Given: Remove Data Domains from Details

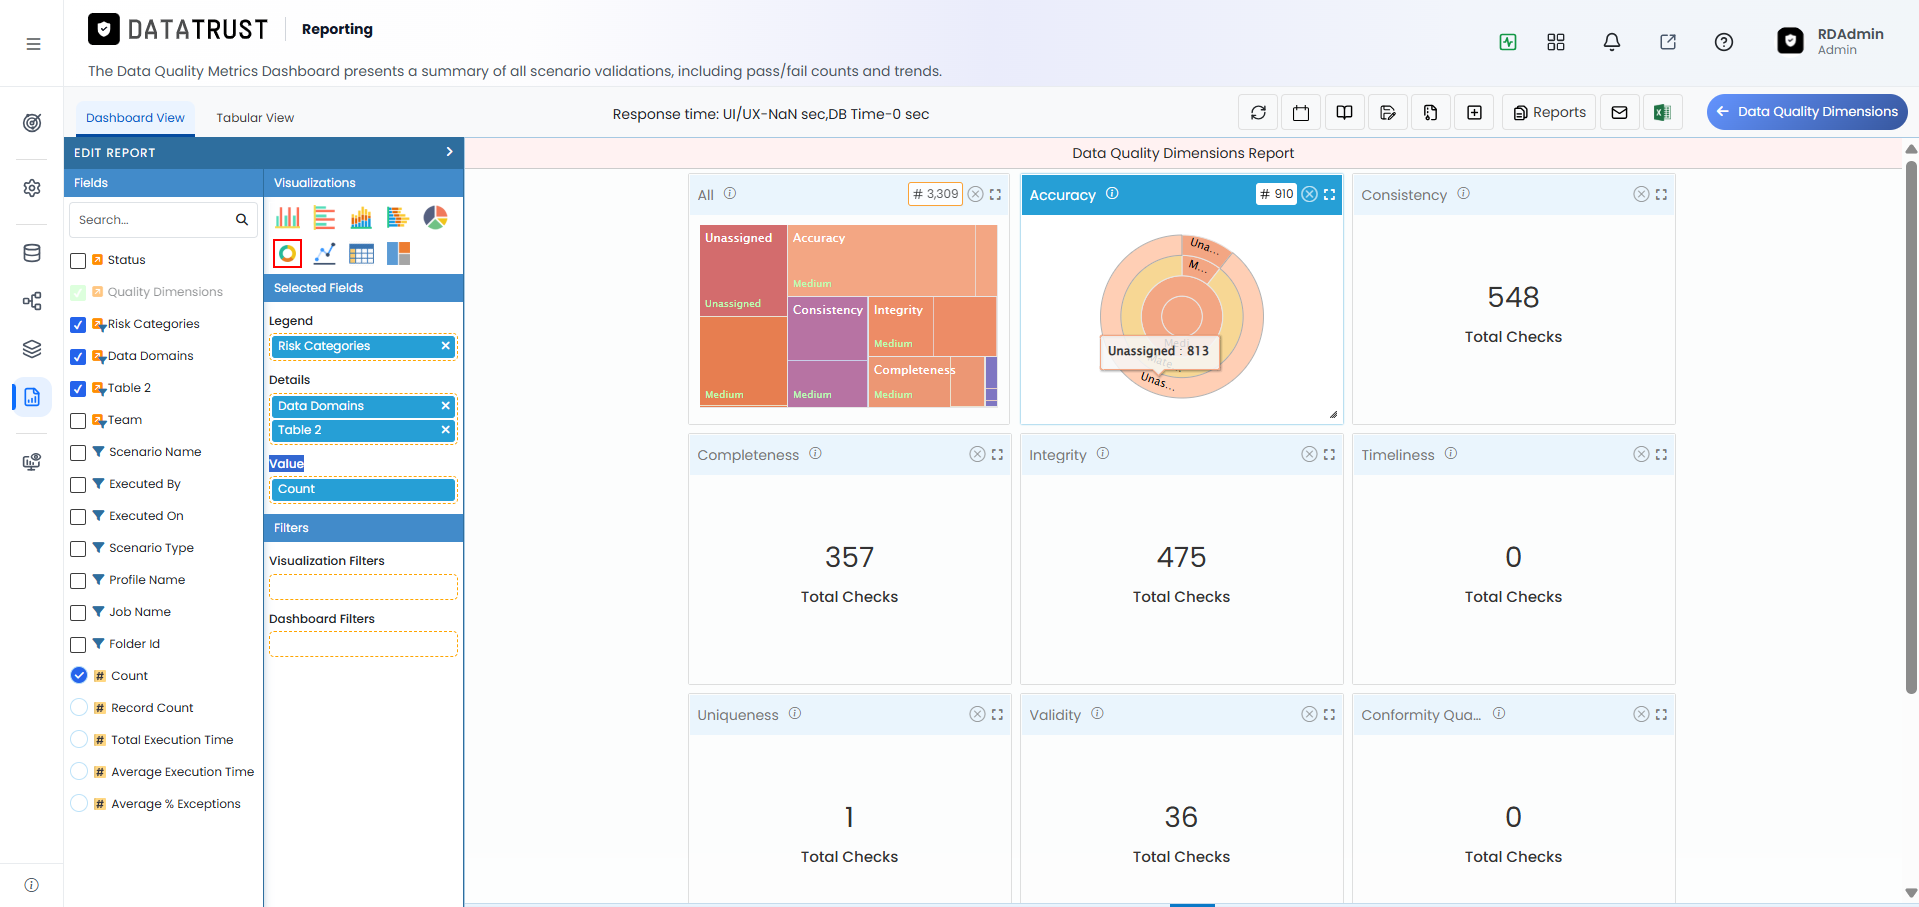Looking at the screenshot, I should coord(445,406).
